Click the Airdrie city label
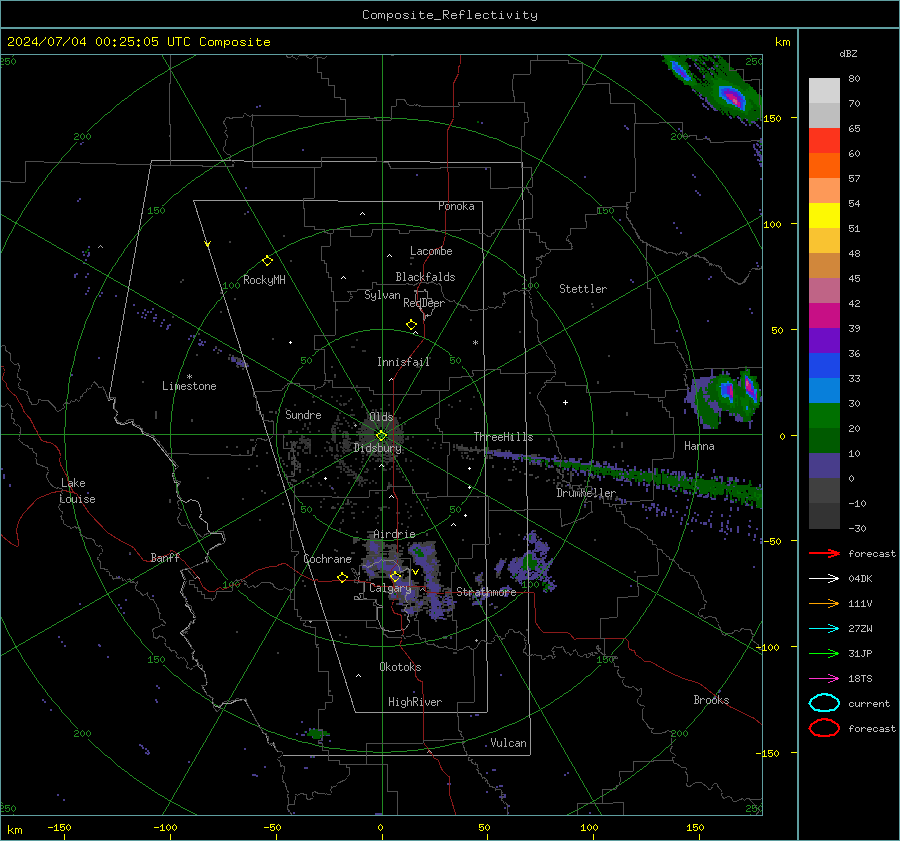This screenshot has height=841, width=900. [394, 534]
